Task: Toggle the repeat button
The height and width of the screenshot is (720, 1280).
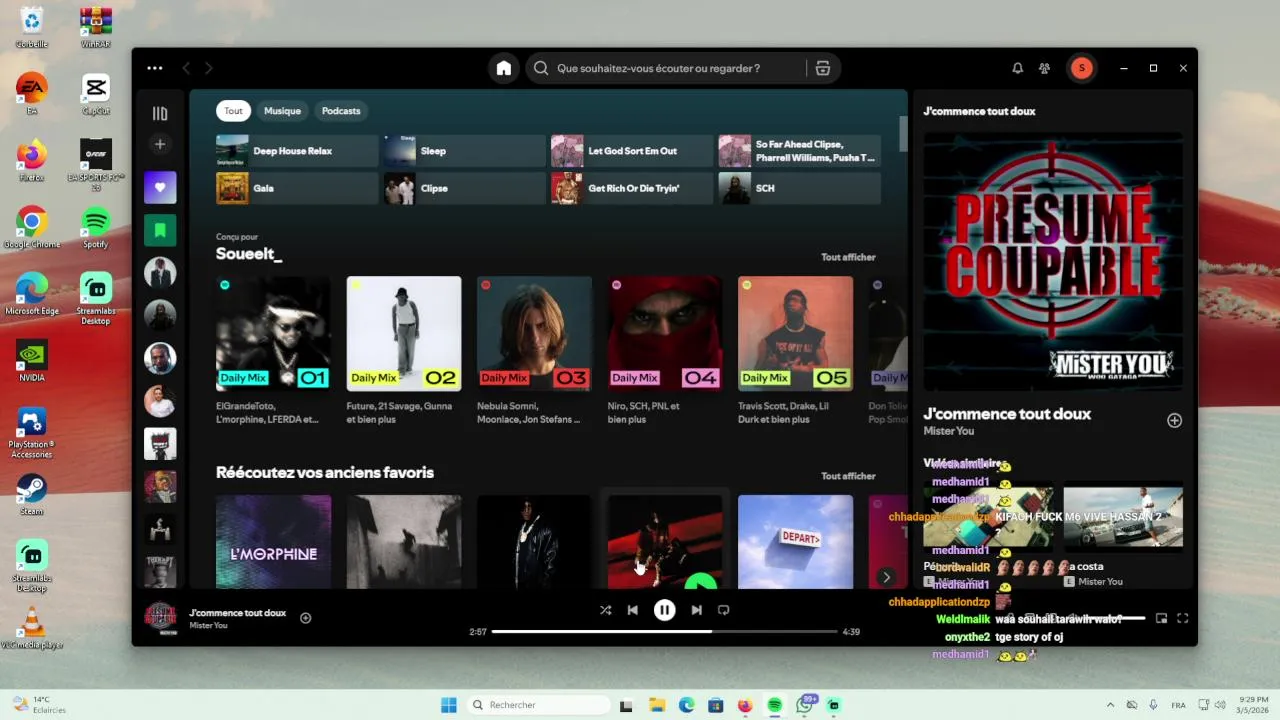Action: (x=724, y=610)
